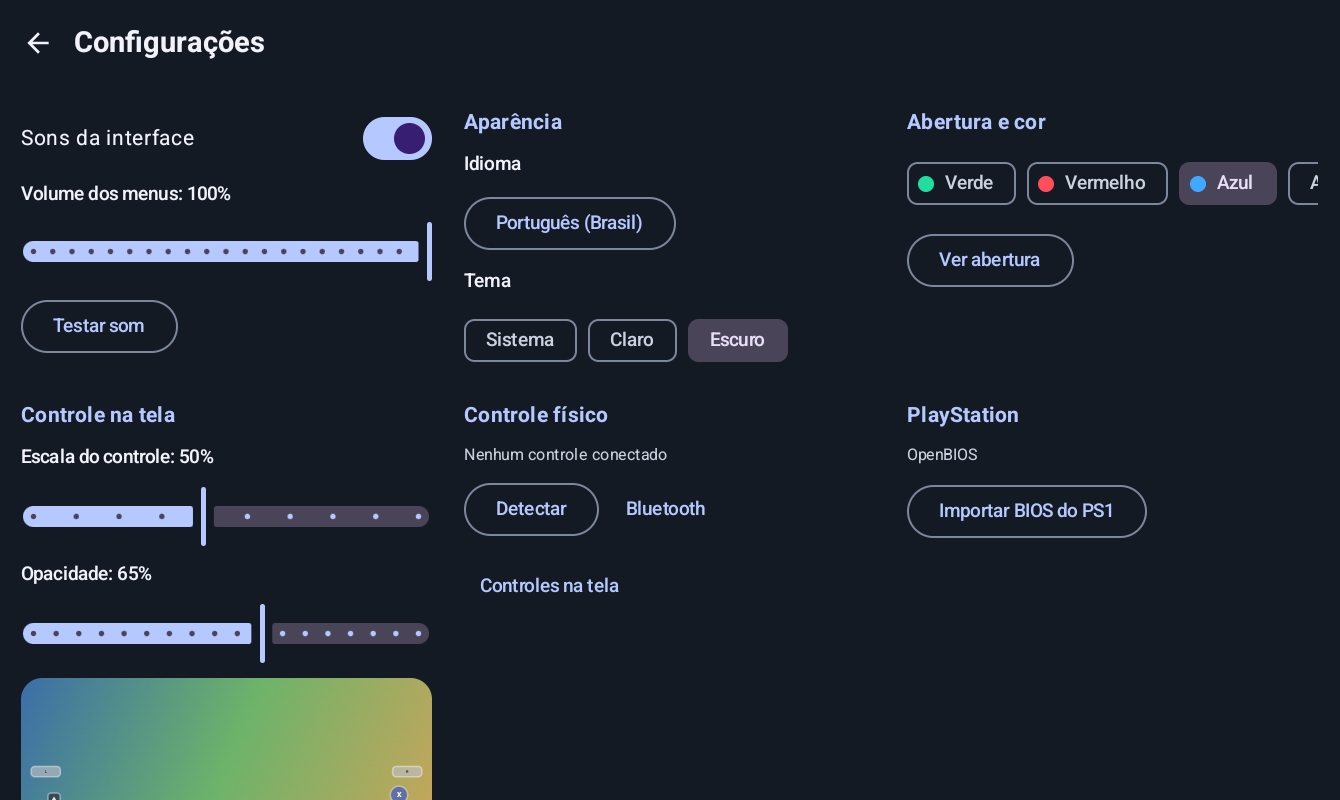The height and width of the screenshot is (800, 1340).
Task: Open the Português (Brasil) language selector
Action: (570, 223)
